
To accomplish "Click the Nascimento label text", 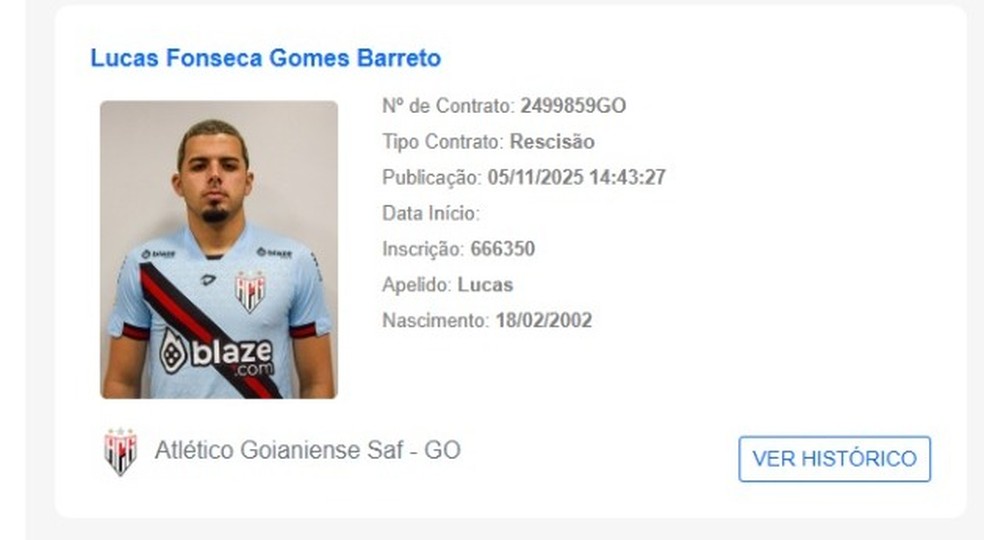I will click(x=436, y=321).
